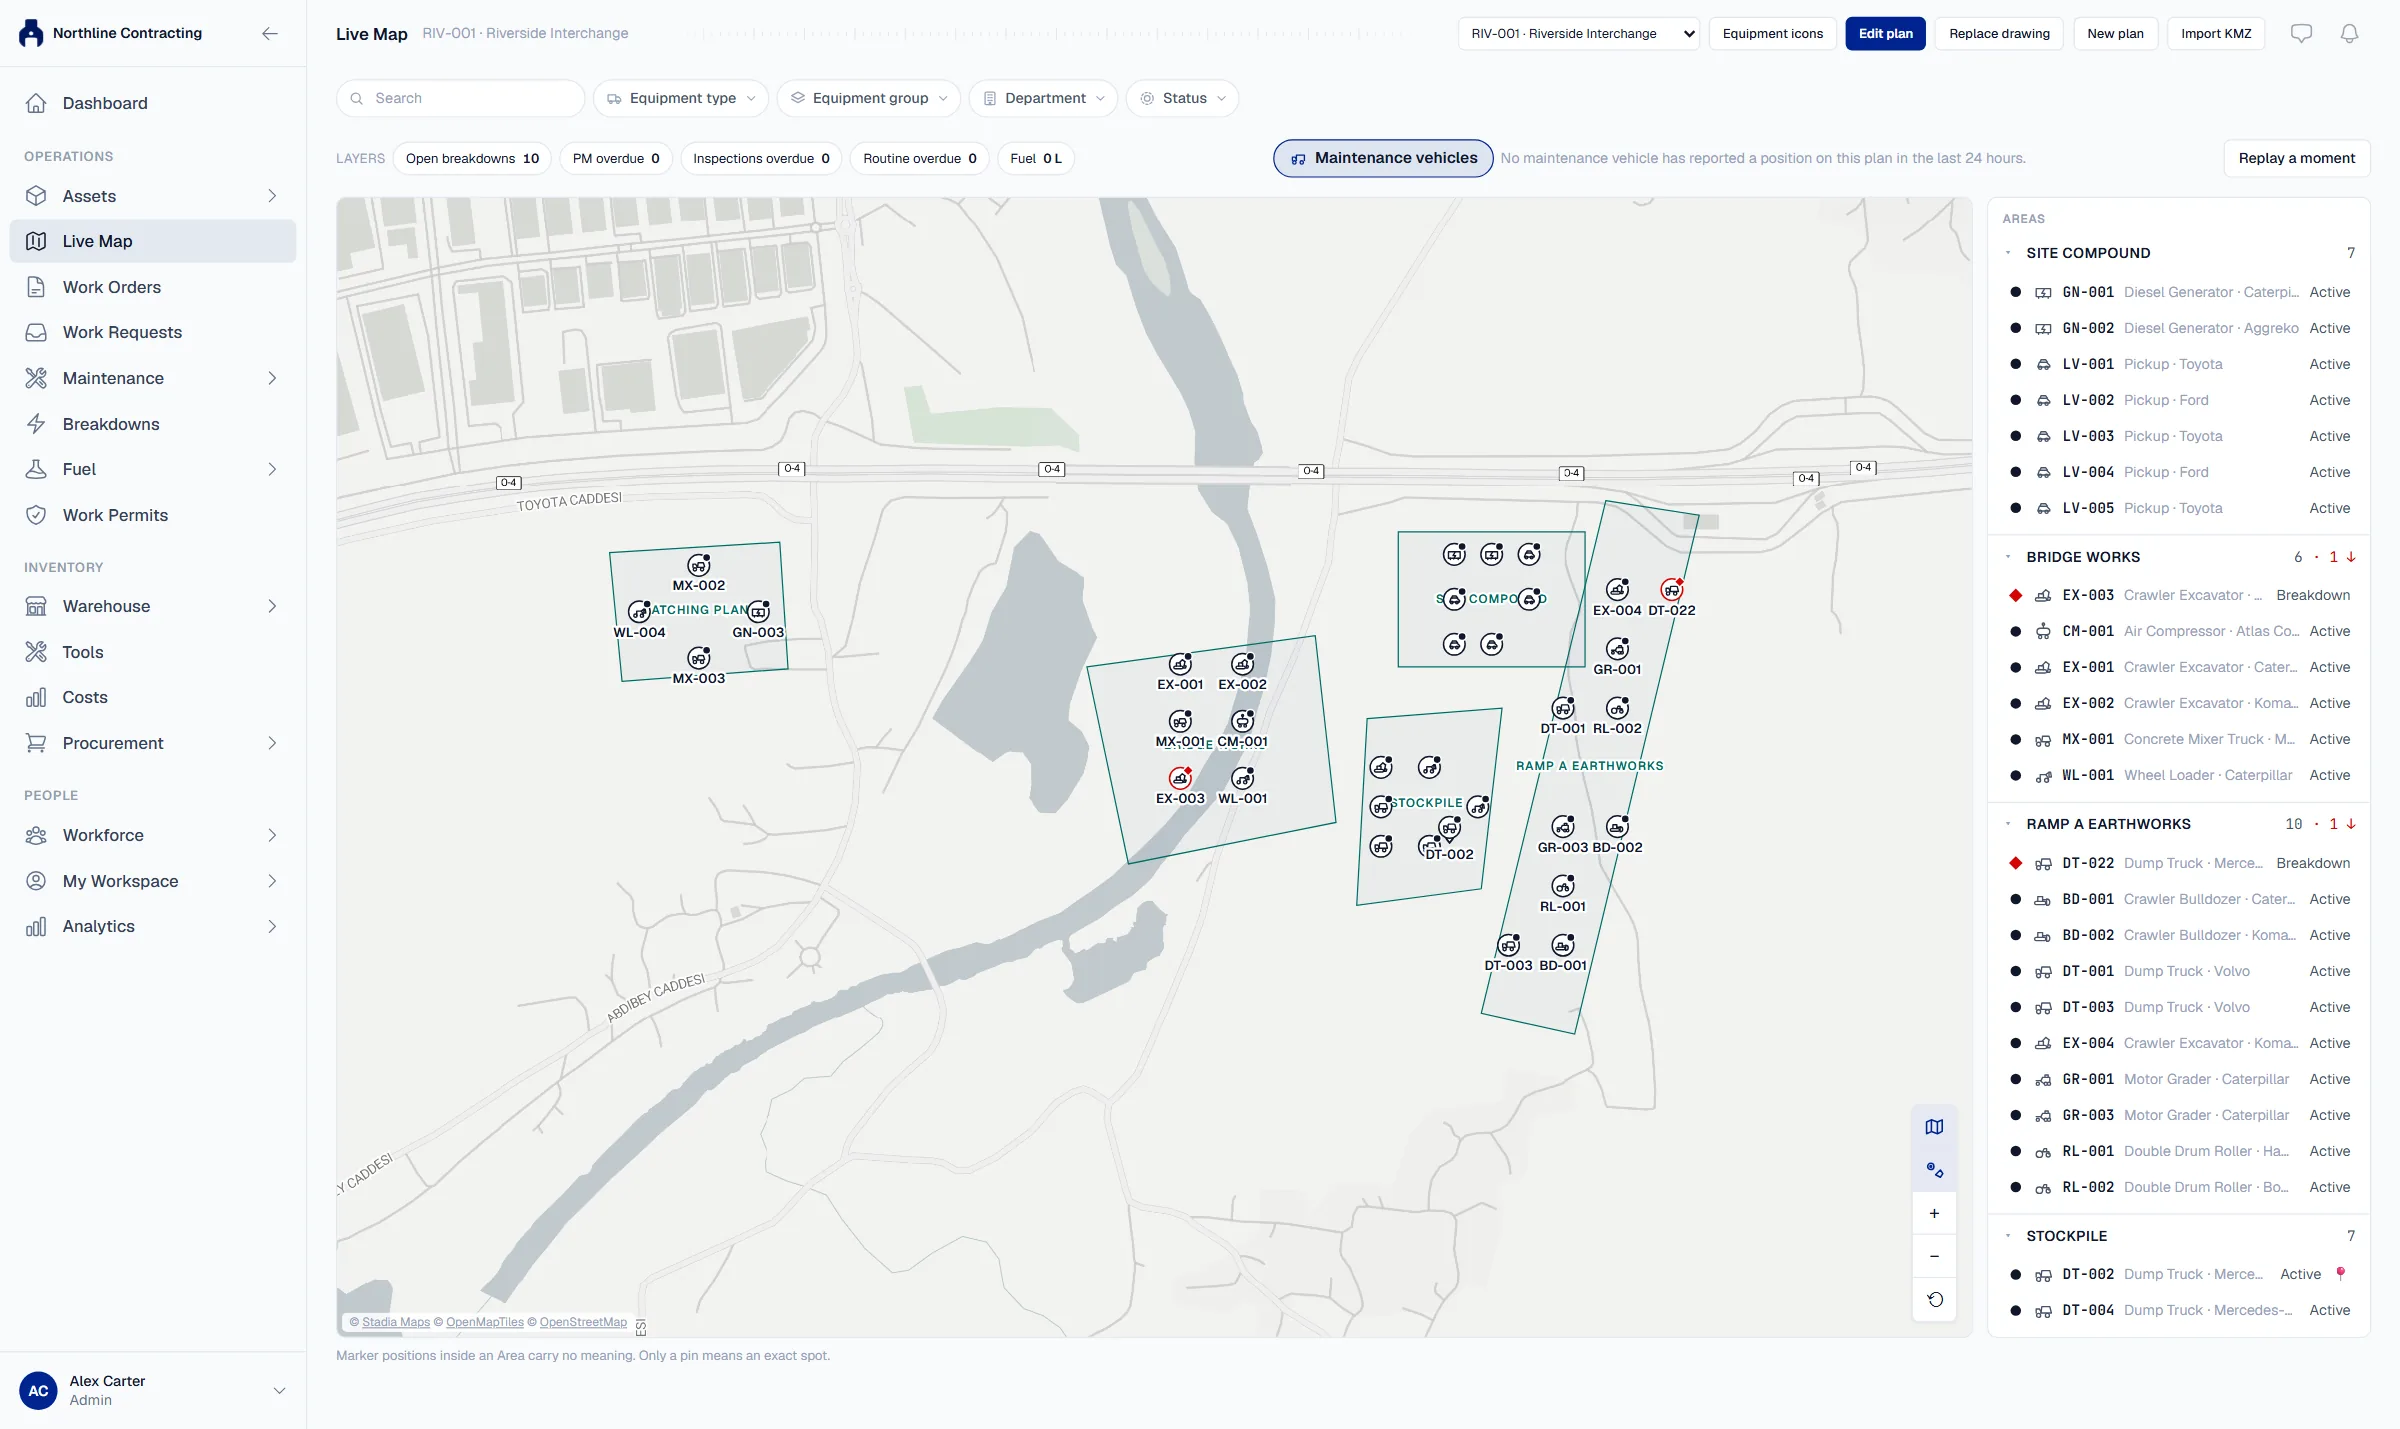Click the BD-001 bulldozer marker on the map
This screenshot has width=2400, height=1429.
coord(1562,944)
